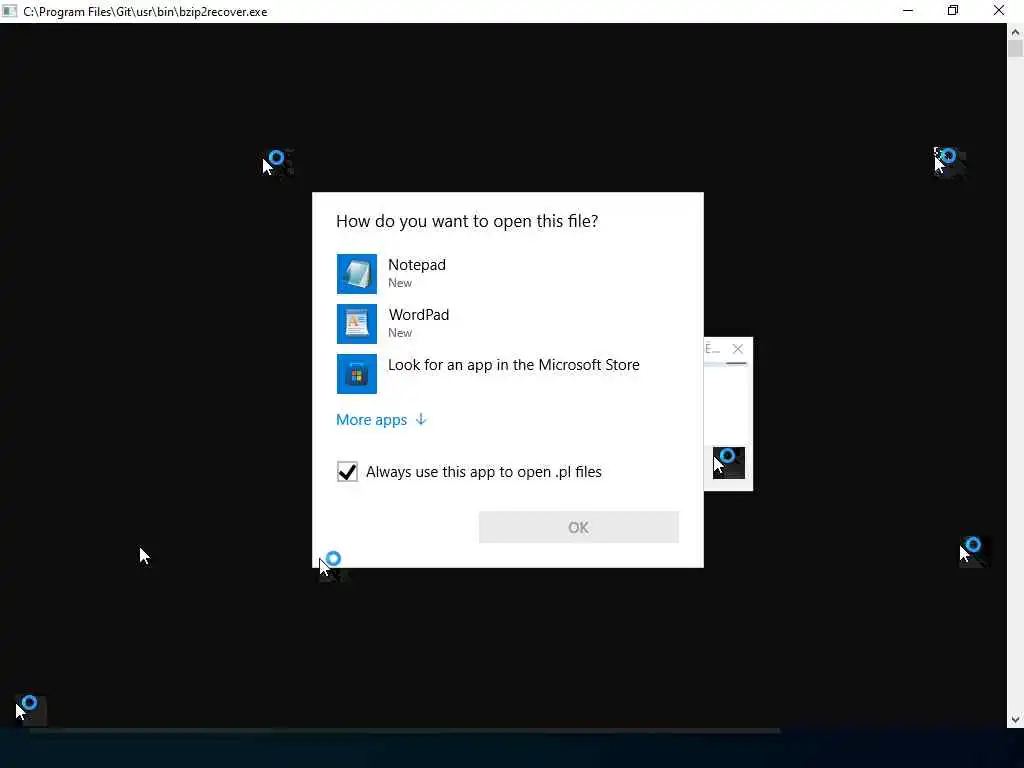This screenshot has width=1024, height=768.
Task: Click the horizontal scrollbar thumb
Action: [x=405, y=730]
